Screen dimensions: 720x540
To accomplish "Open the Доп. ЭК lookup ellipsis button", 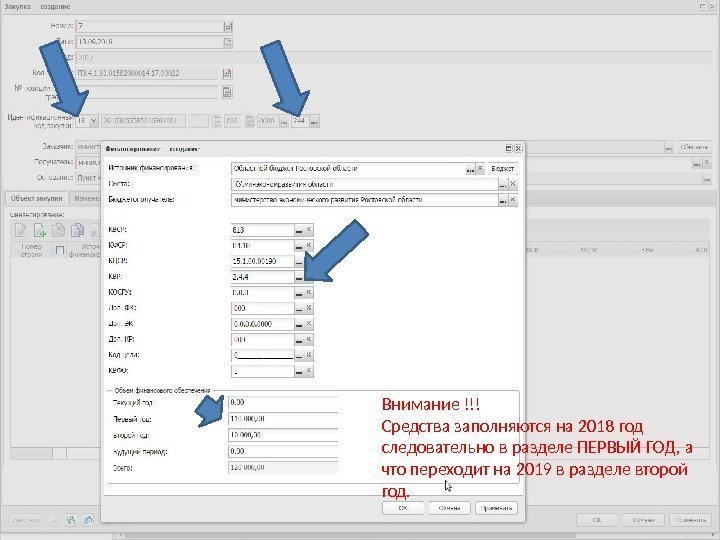I will (x=299, y=324).
